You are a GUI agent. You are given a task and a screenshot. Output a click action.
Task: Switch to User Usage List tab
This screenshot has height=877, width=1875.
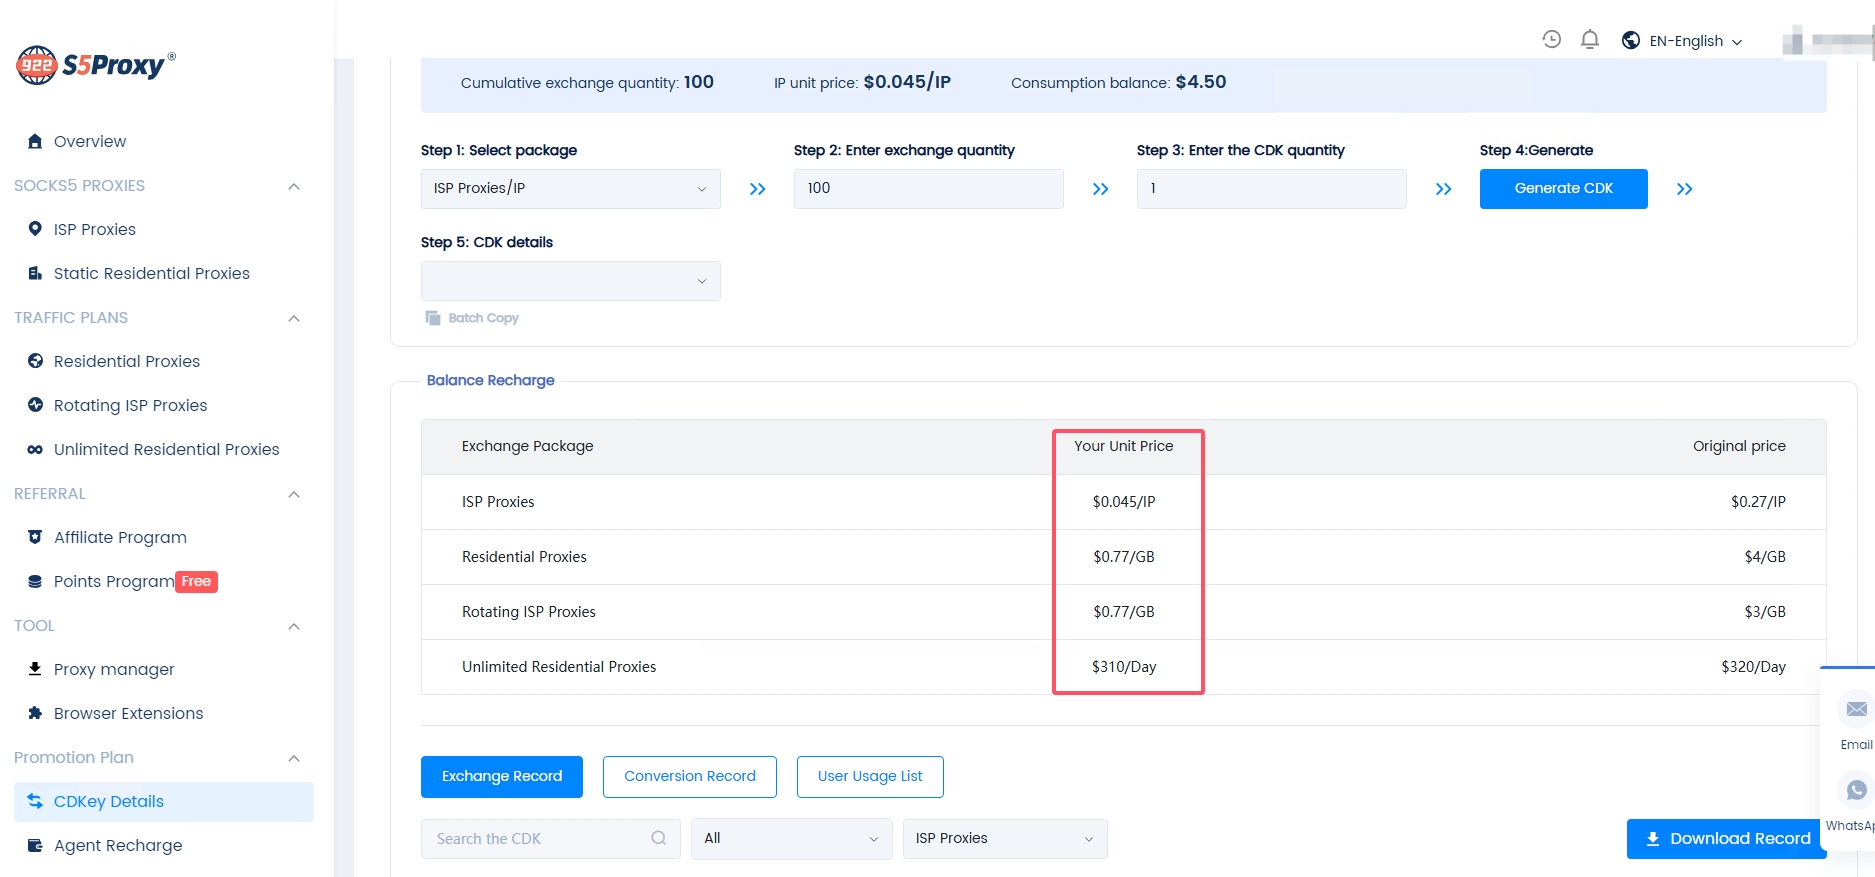869,777
